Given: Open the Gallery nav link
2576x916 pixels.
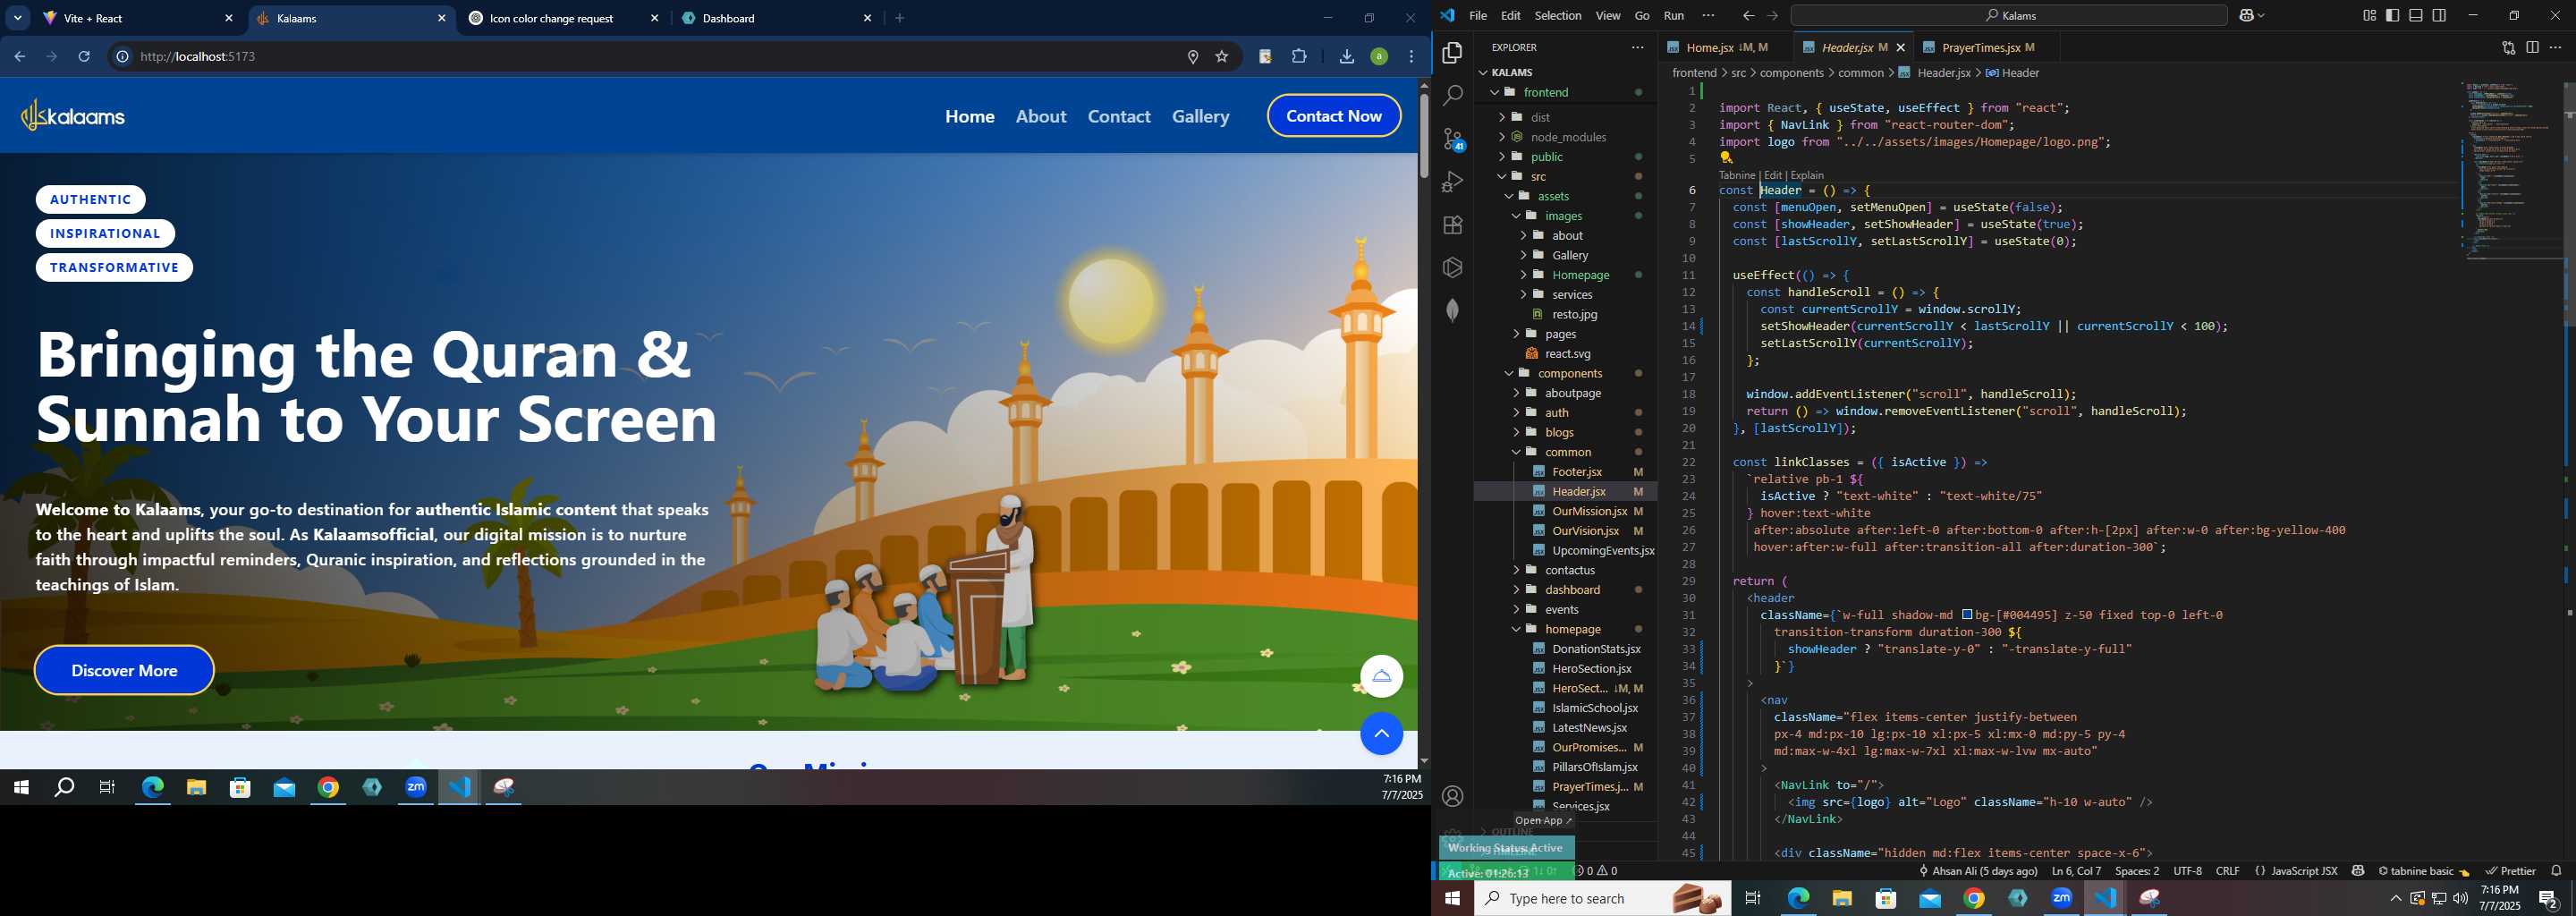Looking at the screenshot, I should pyautogui.click(x=1200, y=116).
